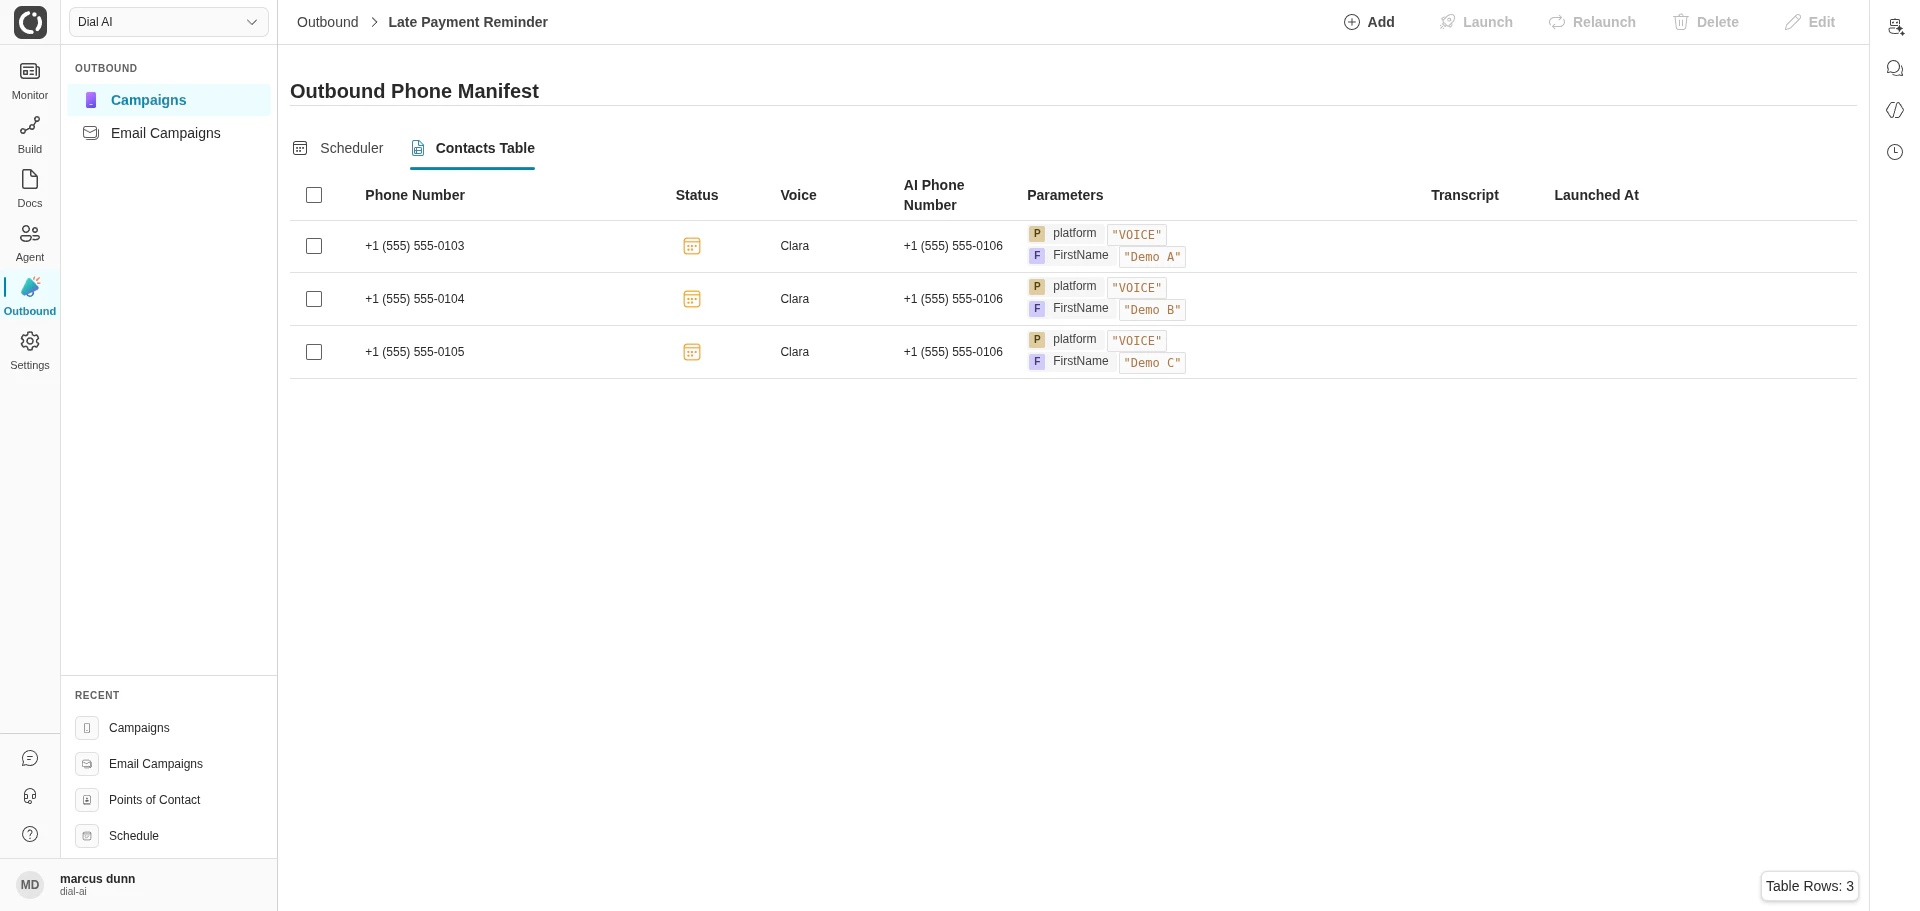The image size is (1920, 911).
Task: Click the Phone Number column header
Action: pos(415,195)
